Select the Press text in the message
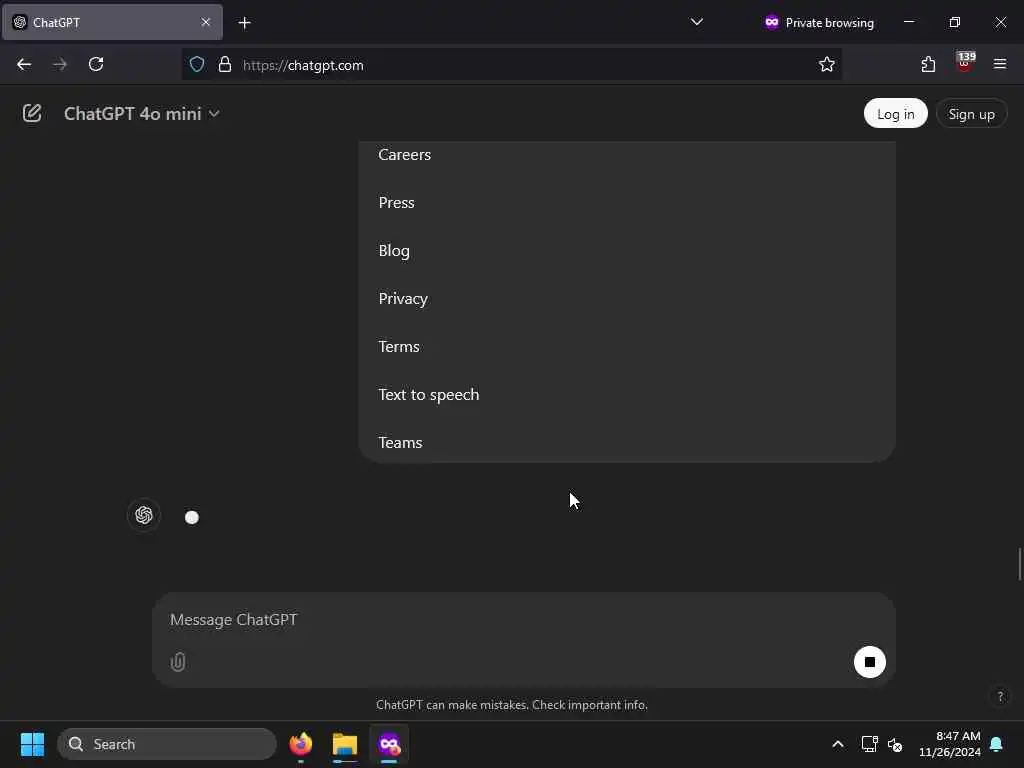Screen dimensions: 1024x768 tap(396, 202)
